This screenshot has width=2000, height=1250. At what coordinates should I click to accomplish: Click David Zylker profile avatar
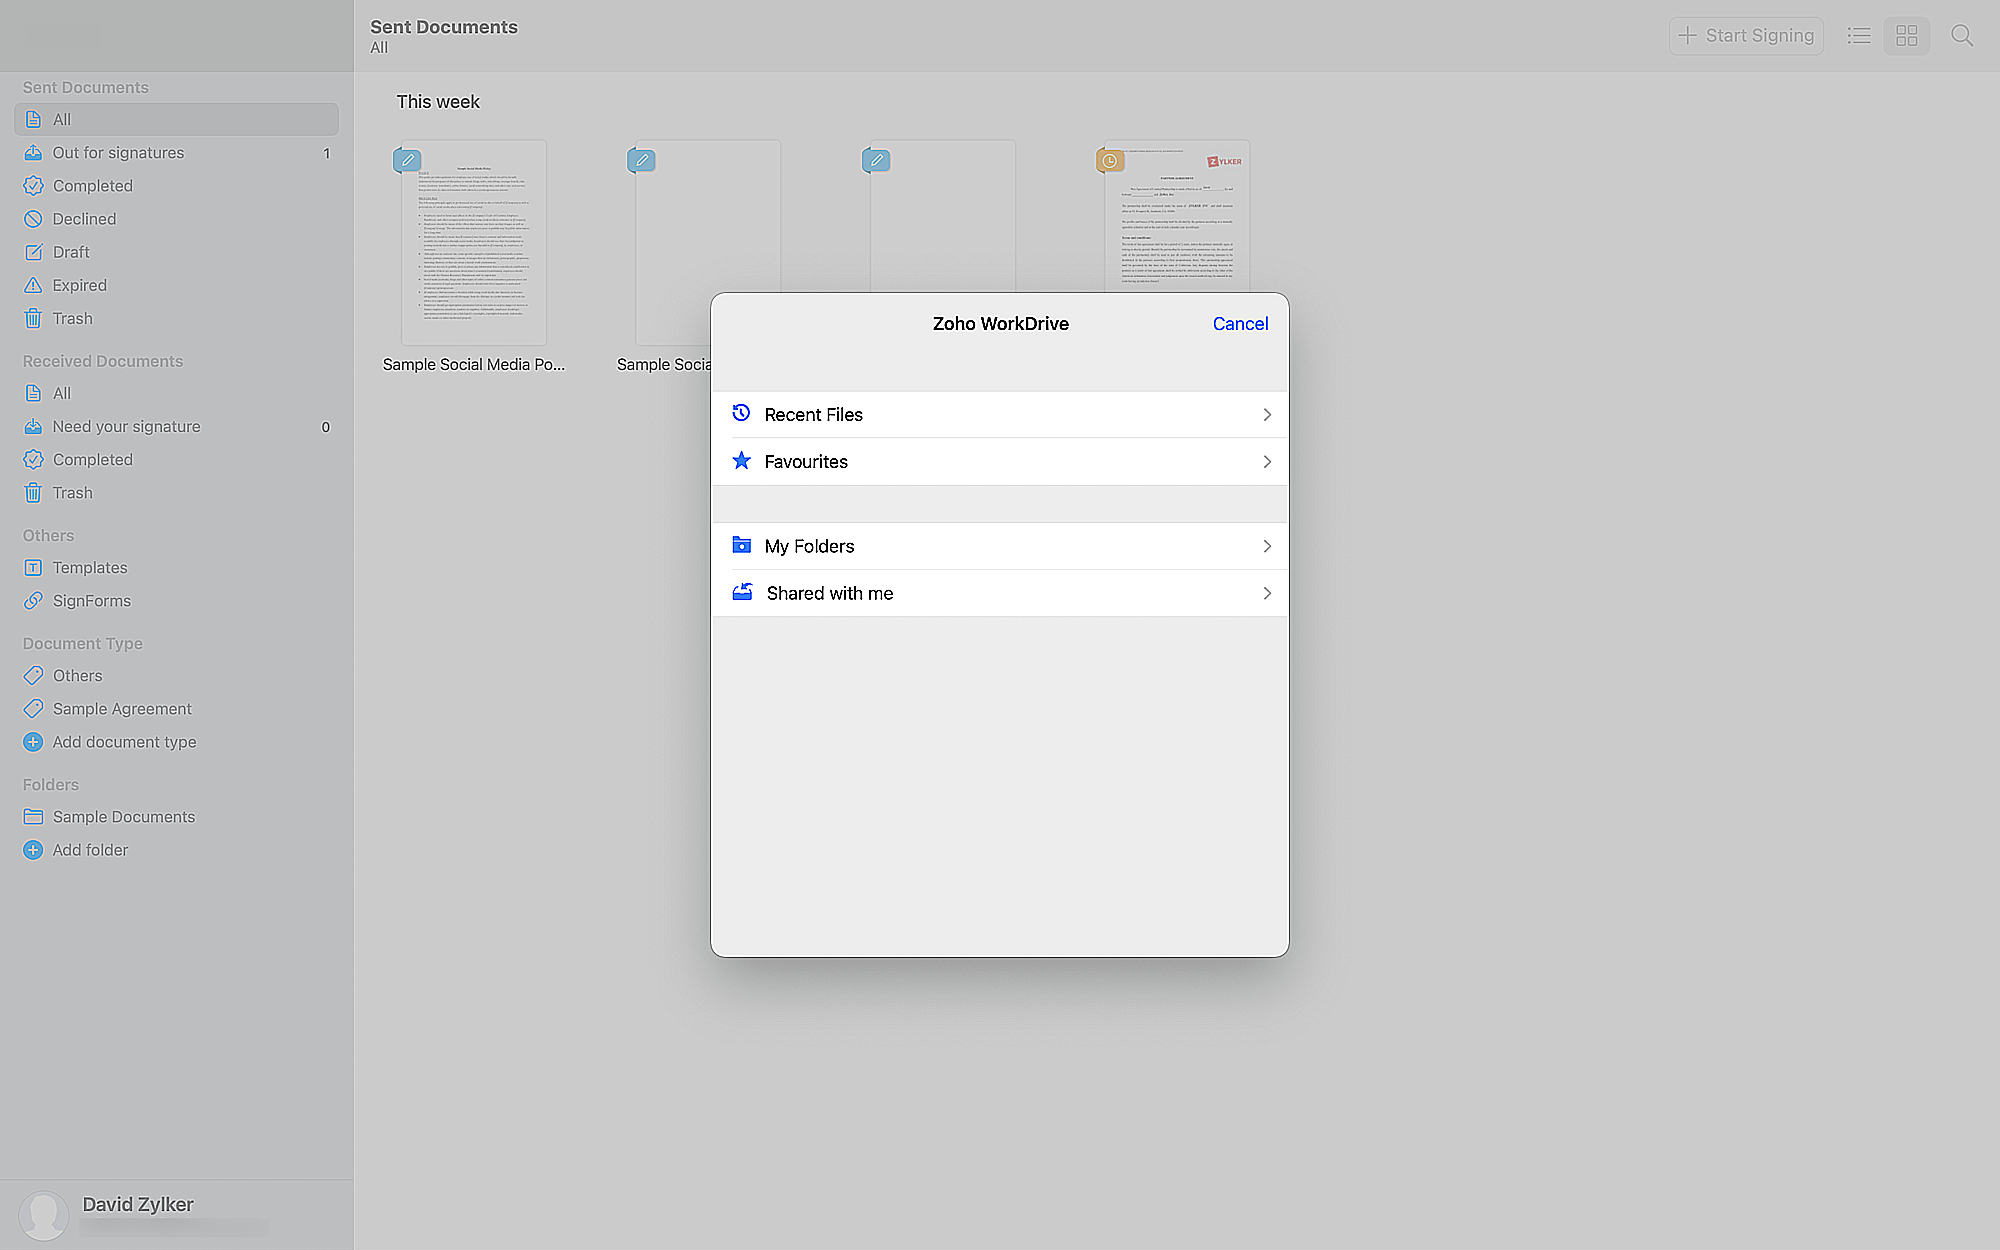pos(44,1213)
